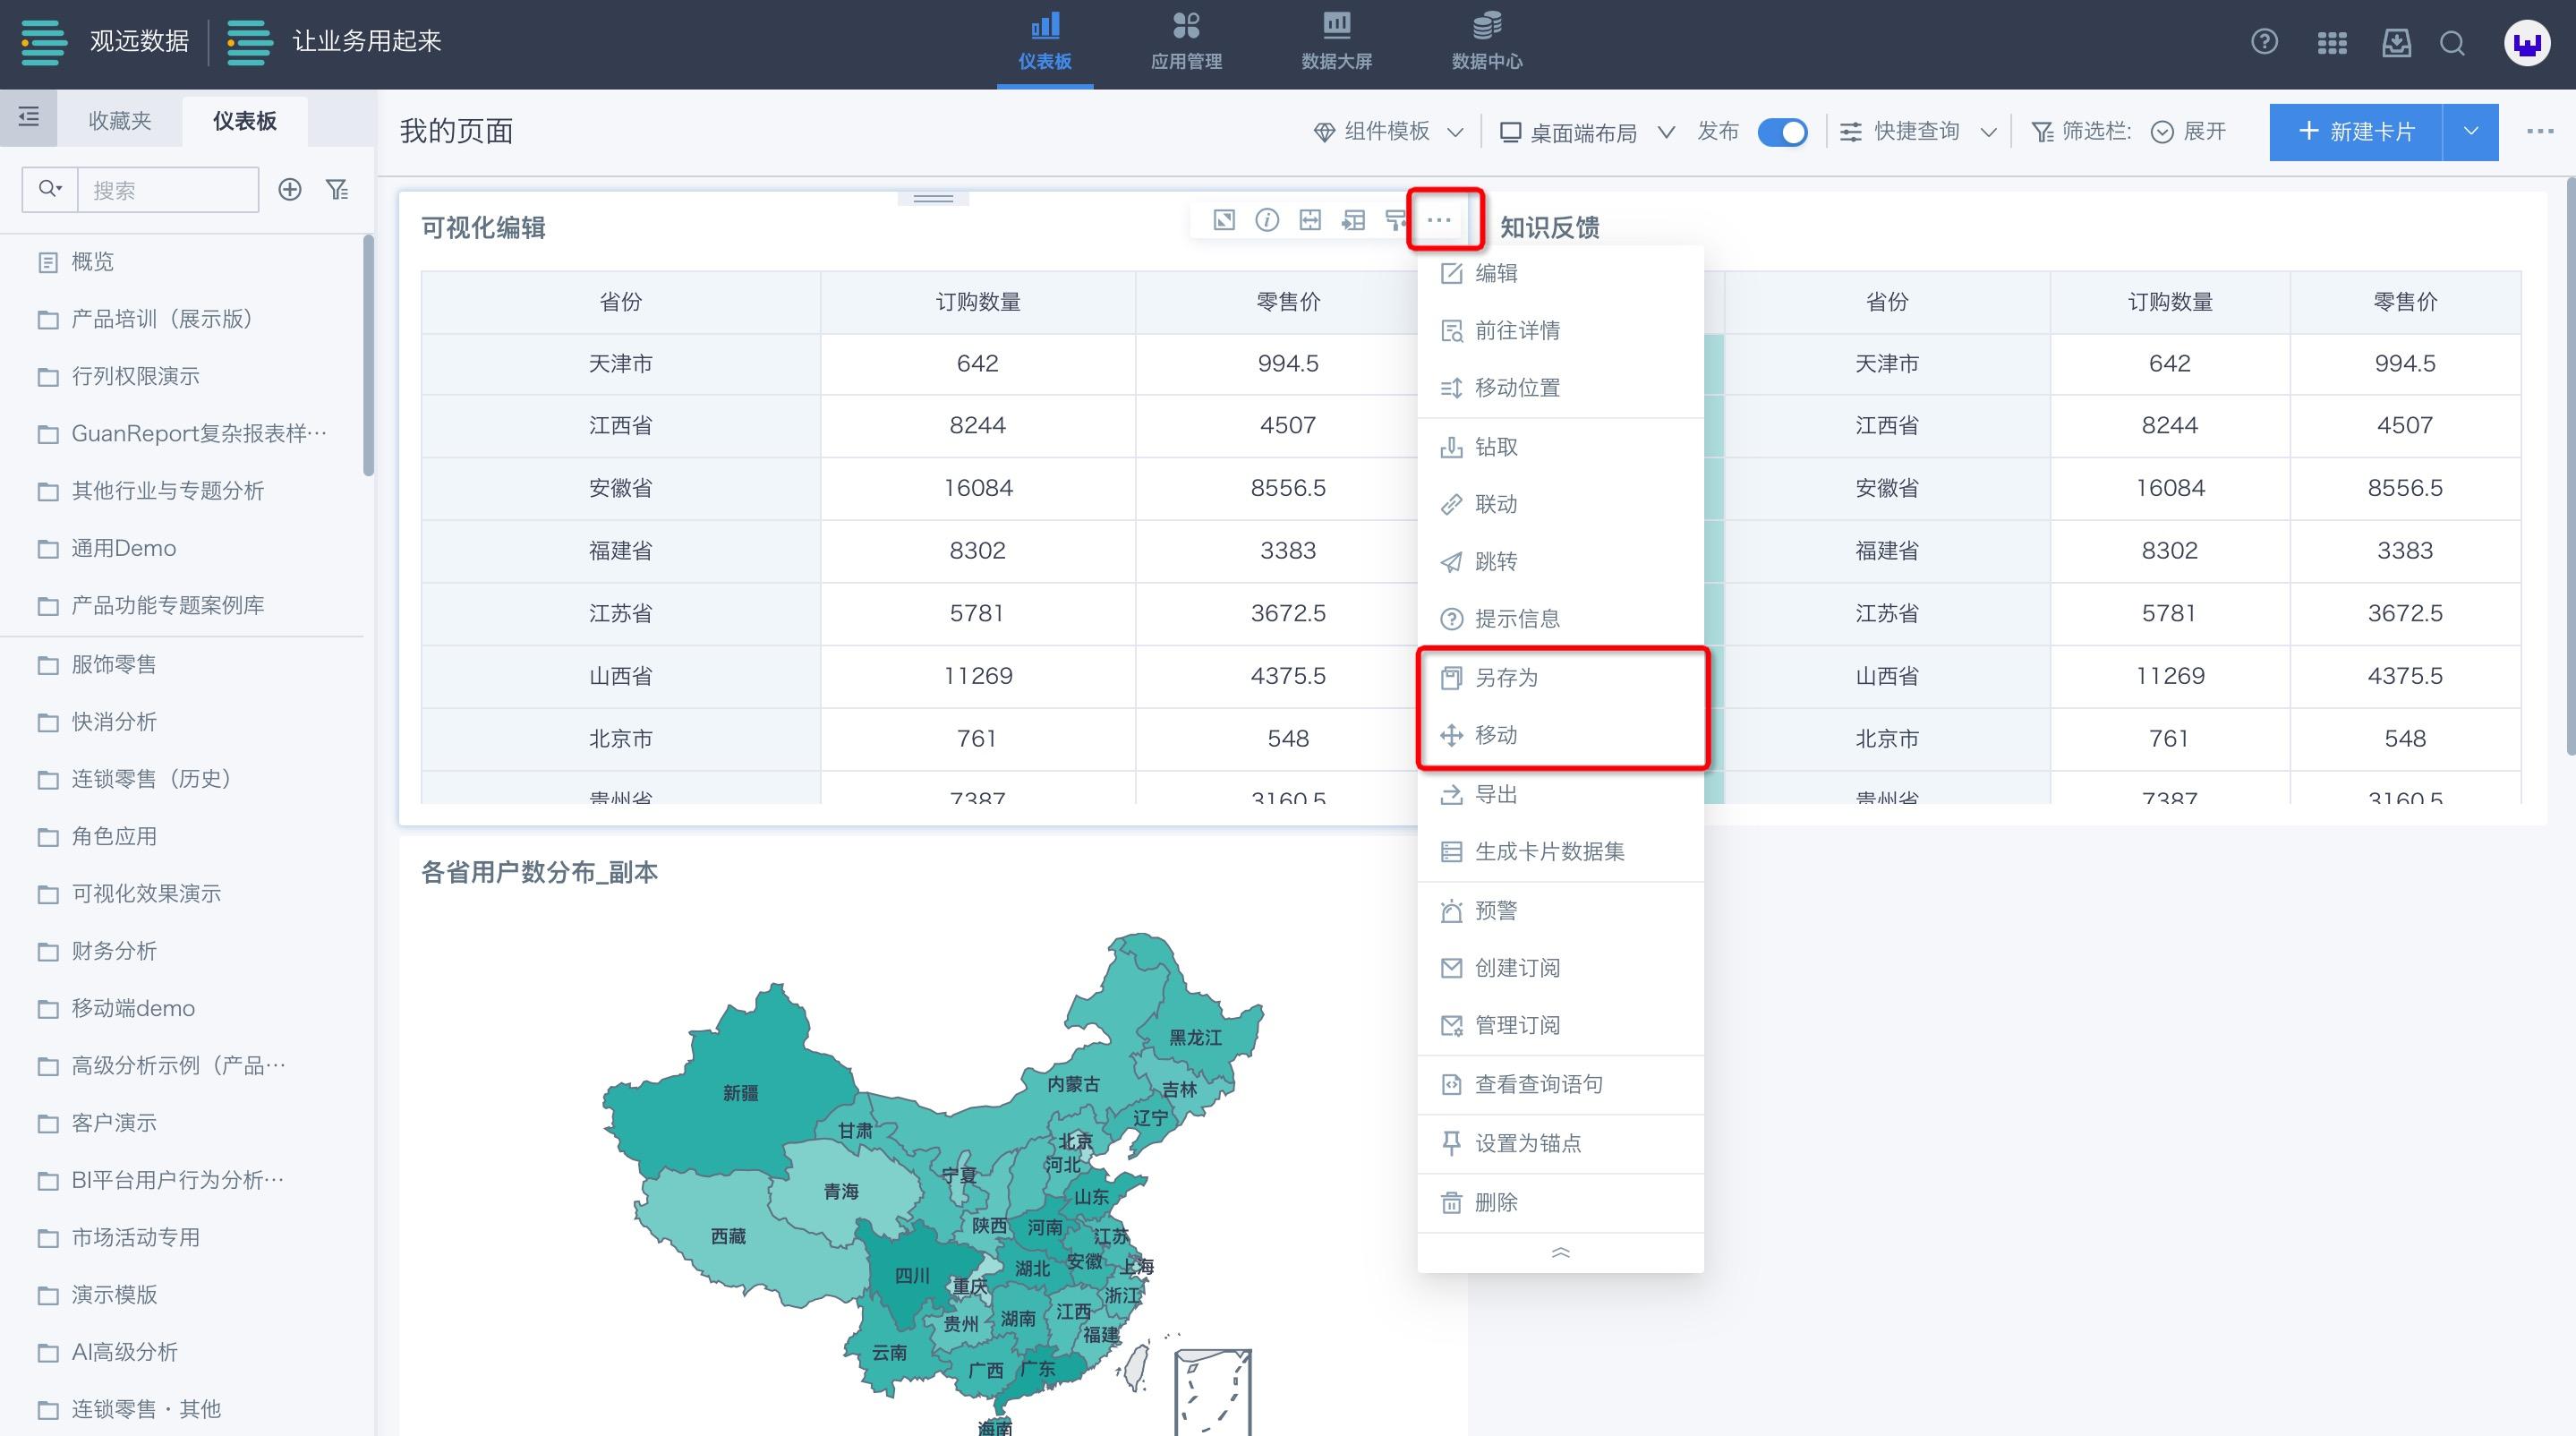Open the 产品培训（展示版）folder
Image resolution: width=2576 pixels, height=1436 pixels.
tap(180, 319)
